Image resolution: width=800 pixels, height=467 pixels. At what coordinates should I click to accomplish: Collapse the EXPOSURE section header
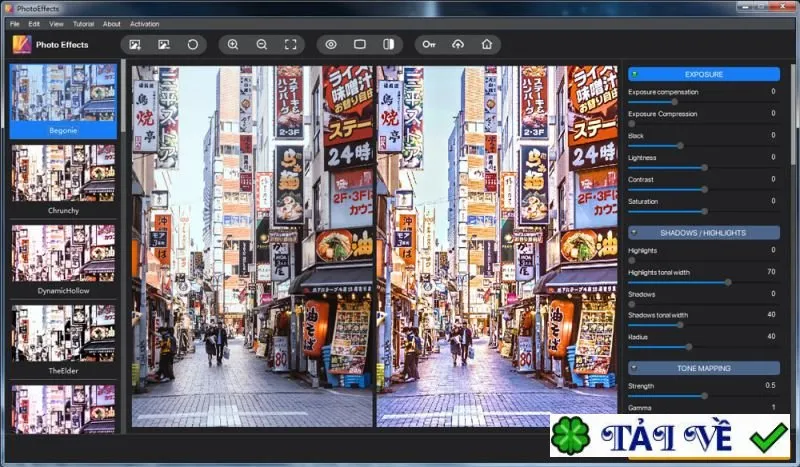[704, 74]
